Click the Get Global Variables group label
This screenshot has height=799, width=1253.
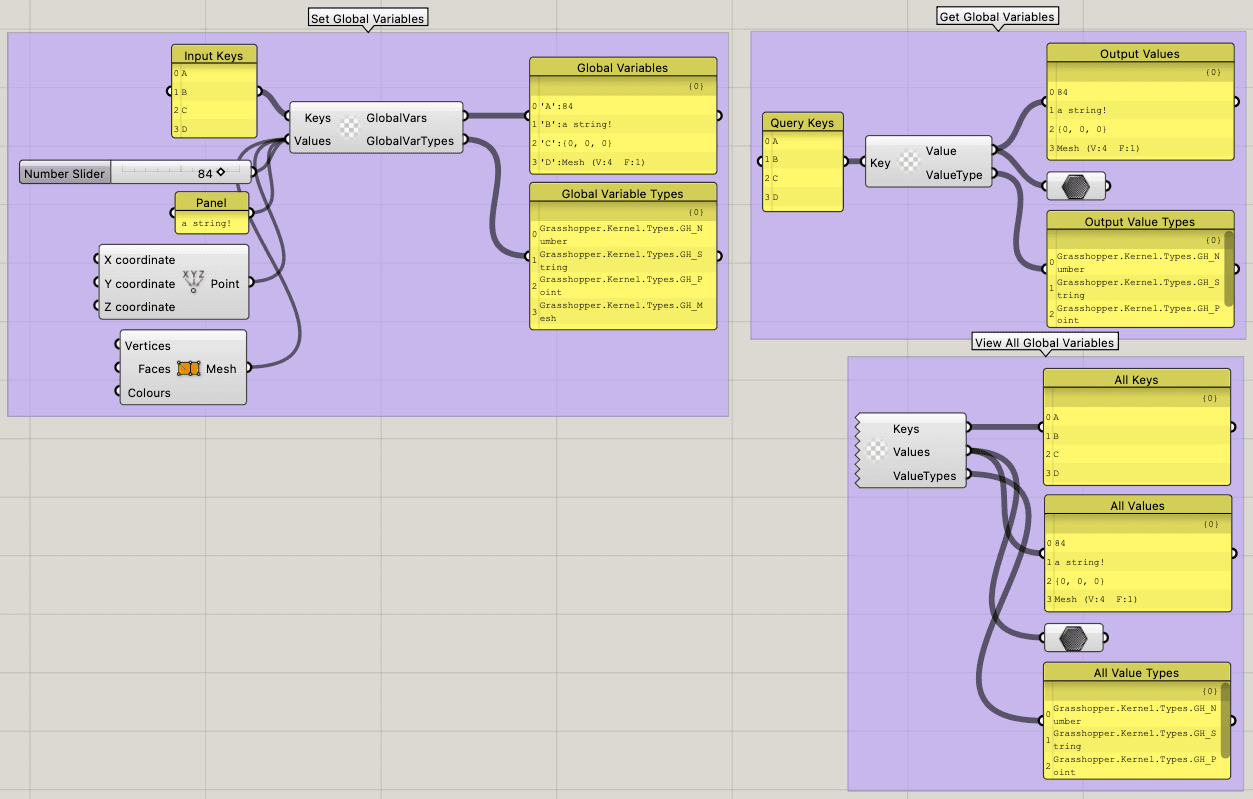coord(996,16)
